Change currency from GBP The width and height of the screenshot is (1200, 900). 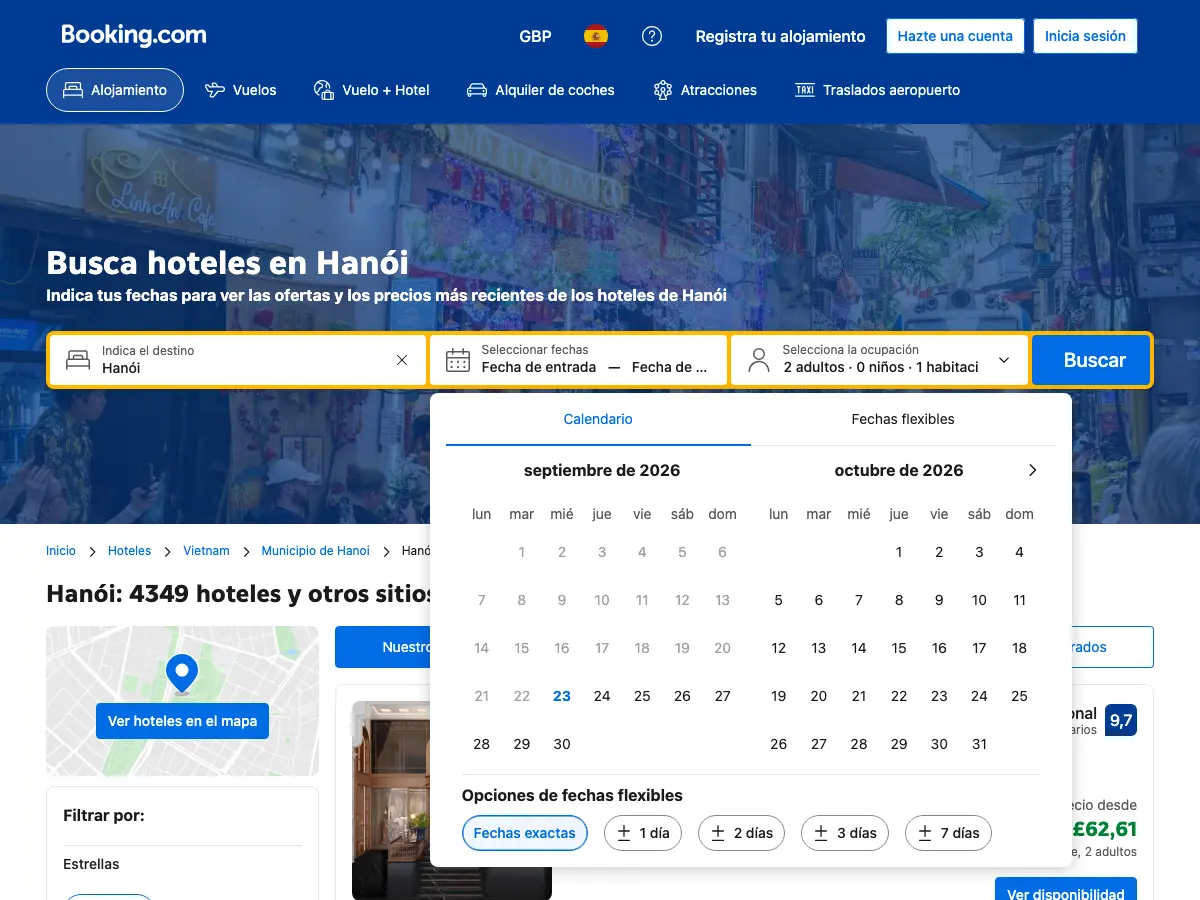click(535, 36)
